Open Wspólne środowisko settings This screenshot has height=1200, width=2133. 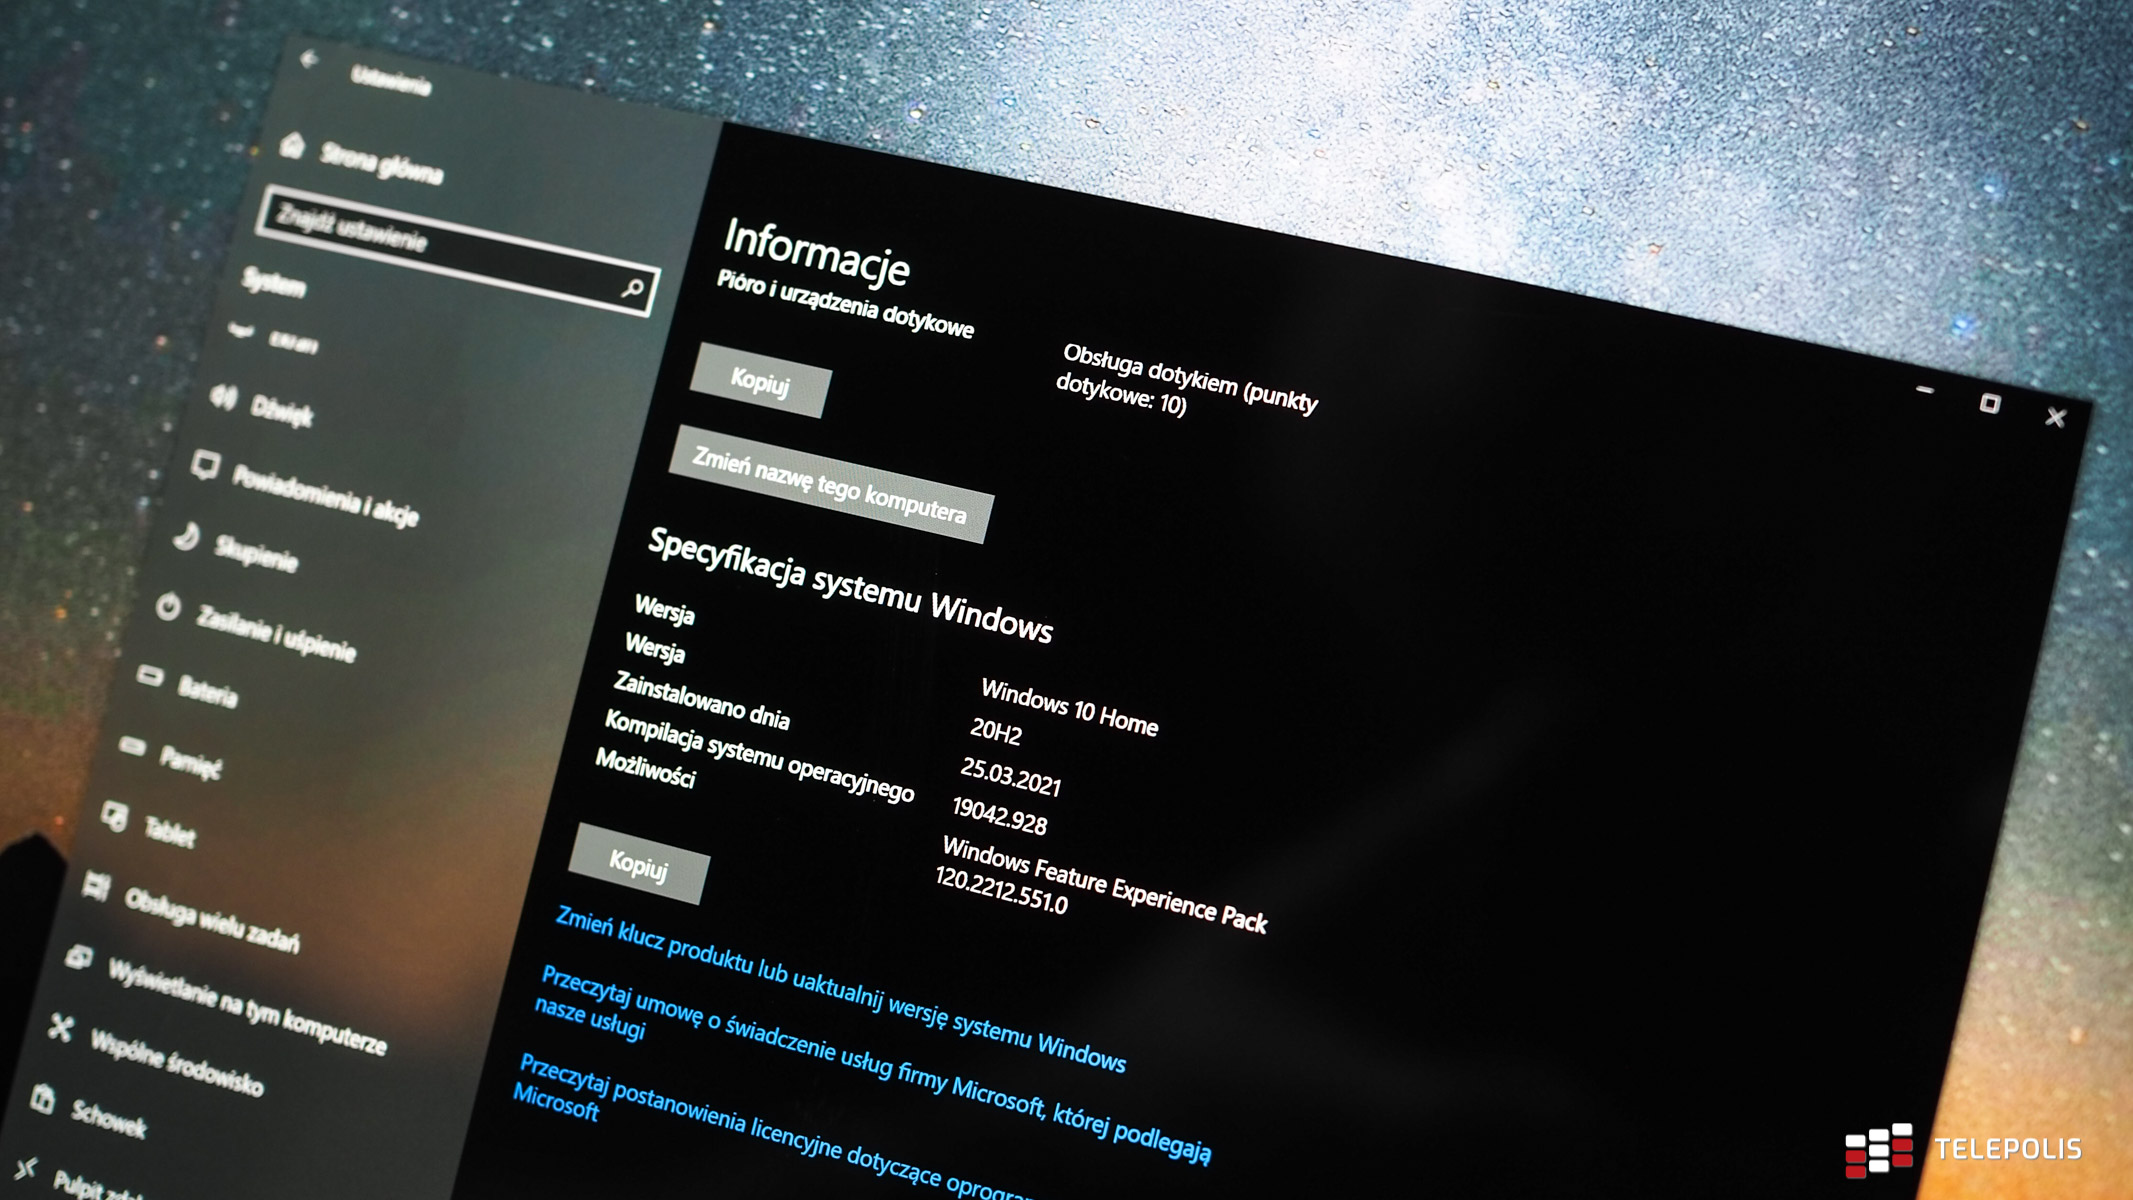[x=176, y=1062]
